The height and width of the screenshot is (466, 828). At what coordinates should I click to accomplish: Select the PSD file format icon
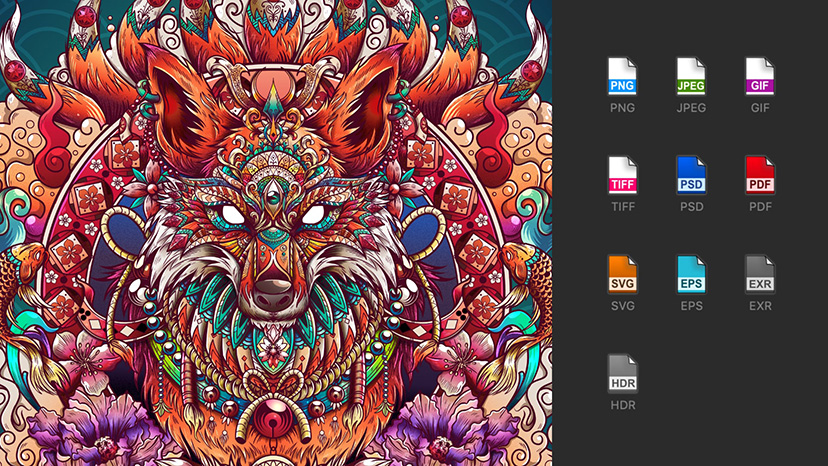[691, 175]
